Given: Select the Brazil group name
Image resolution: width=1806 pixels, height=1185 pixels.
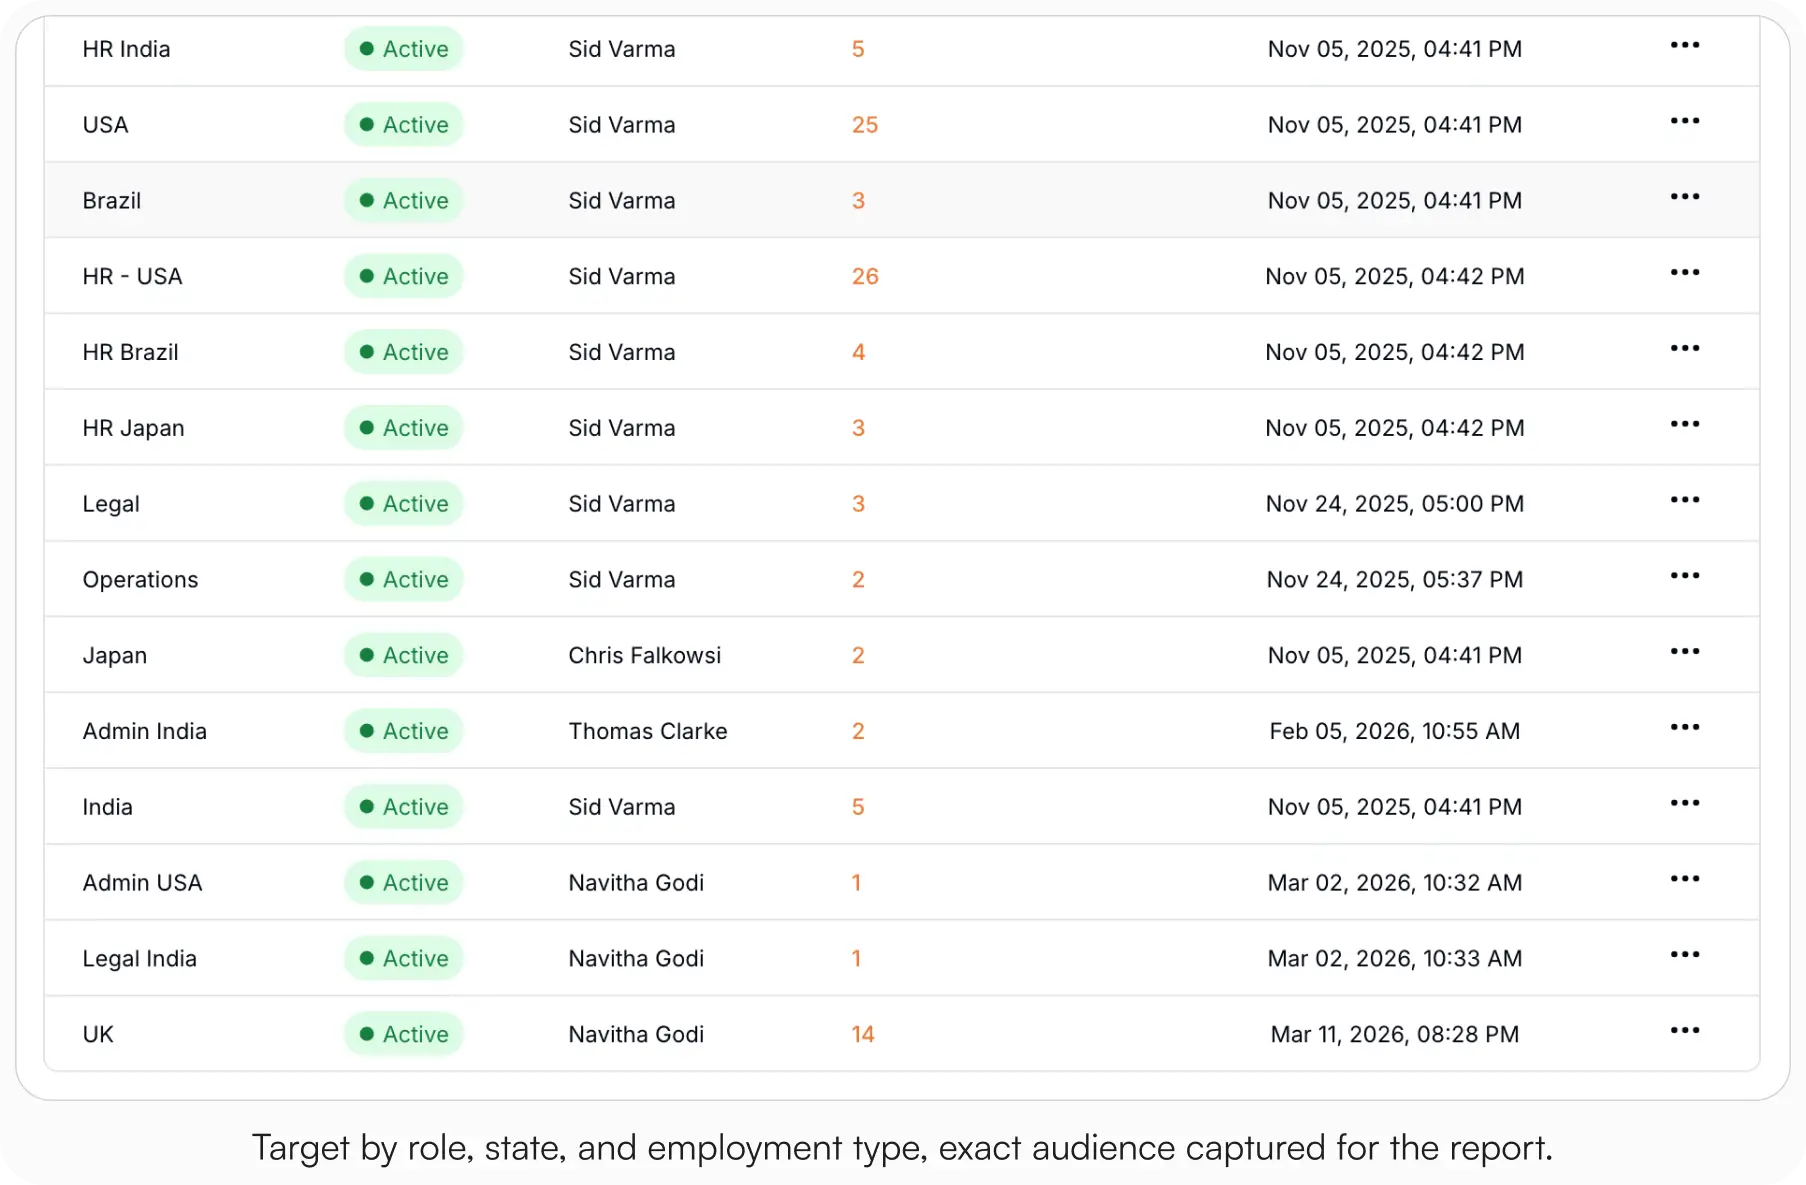Looking at the screenshot, I should point(112,201).
